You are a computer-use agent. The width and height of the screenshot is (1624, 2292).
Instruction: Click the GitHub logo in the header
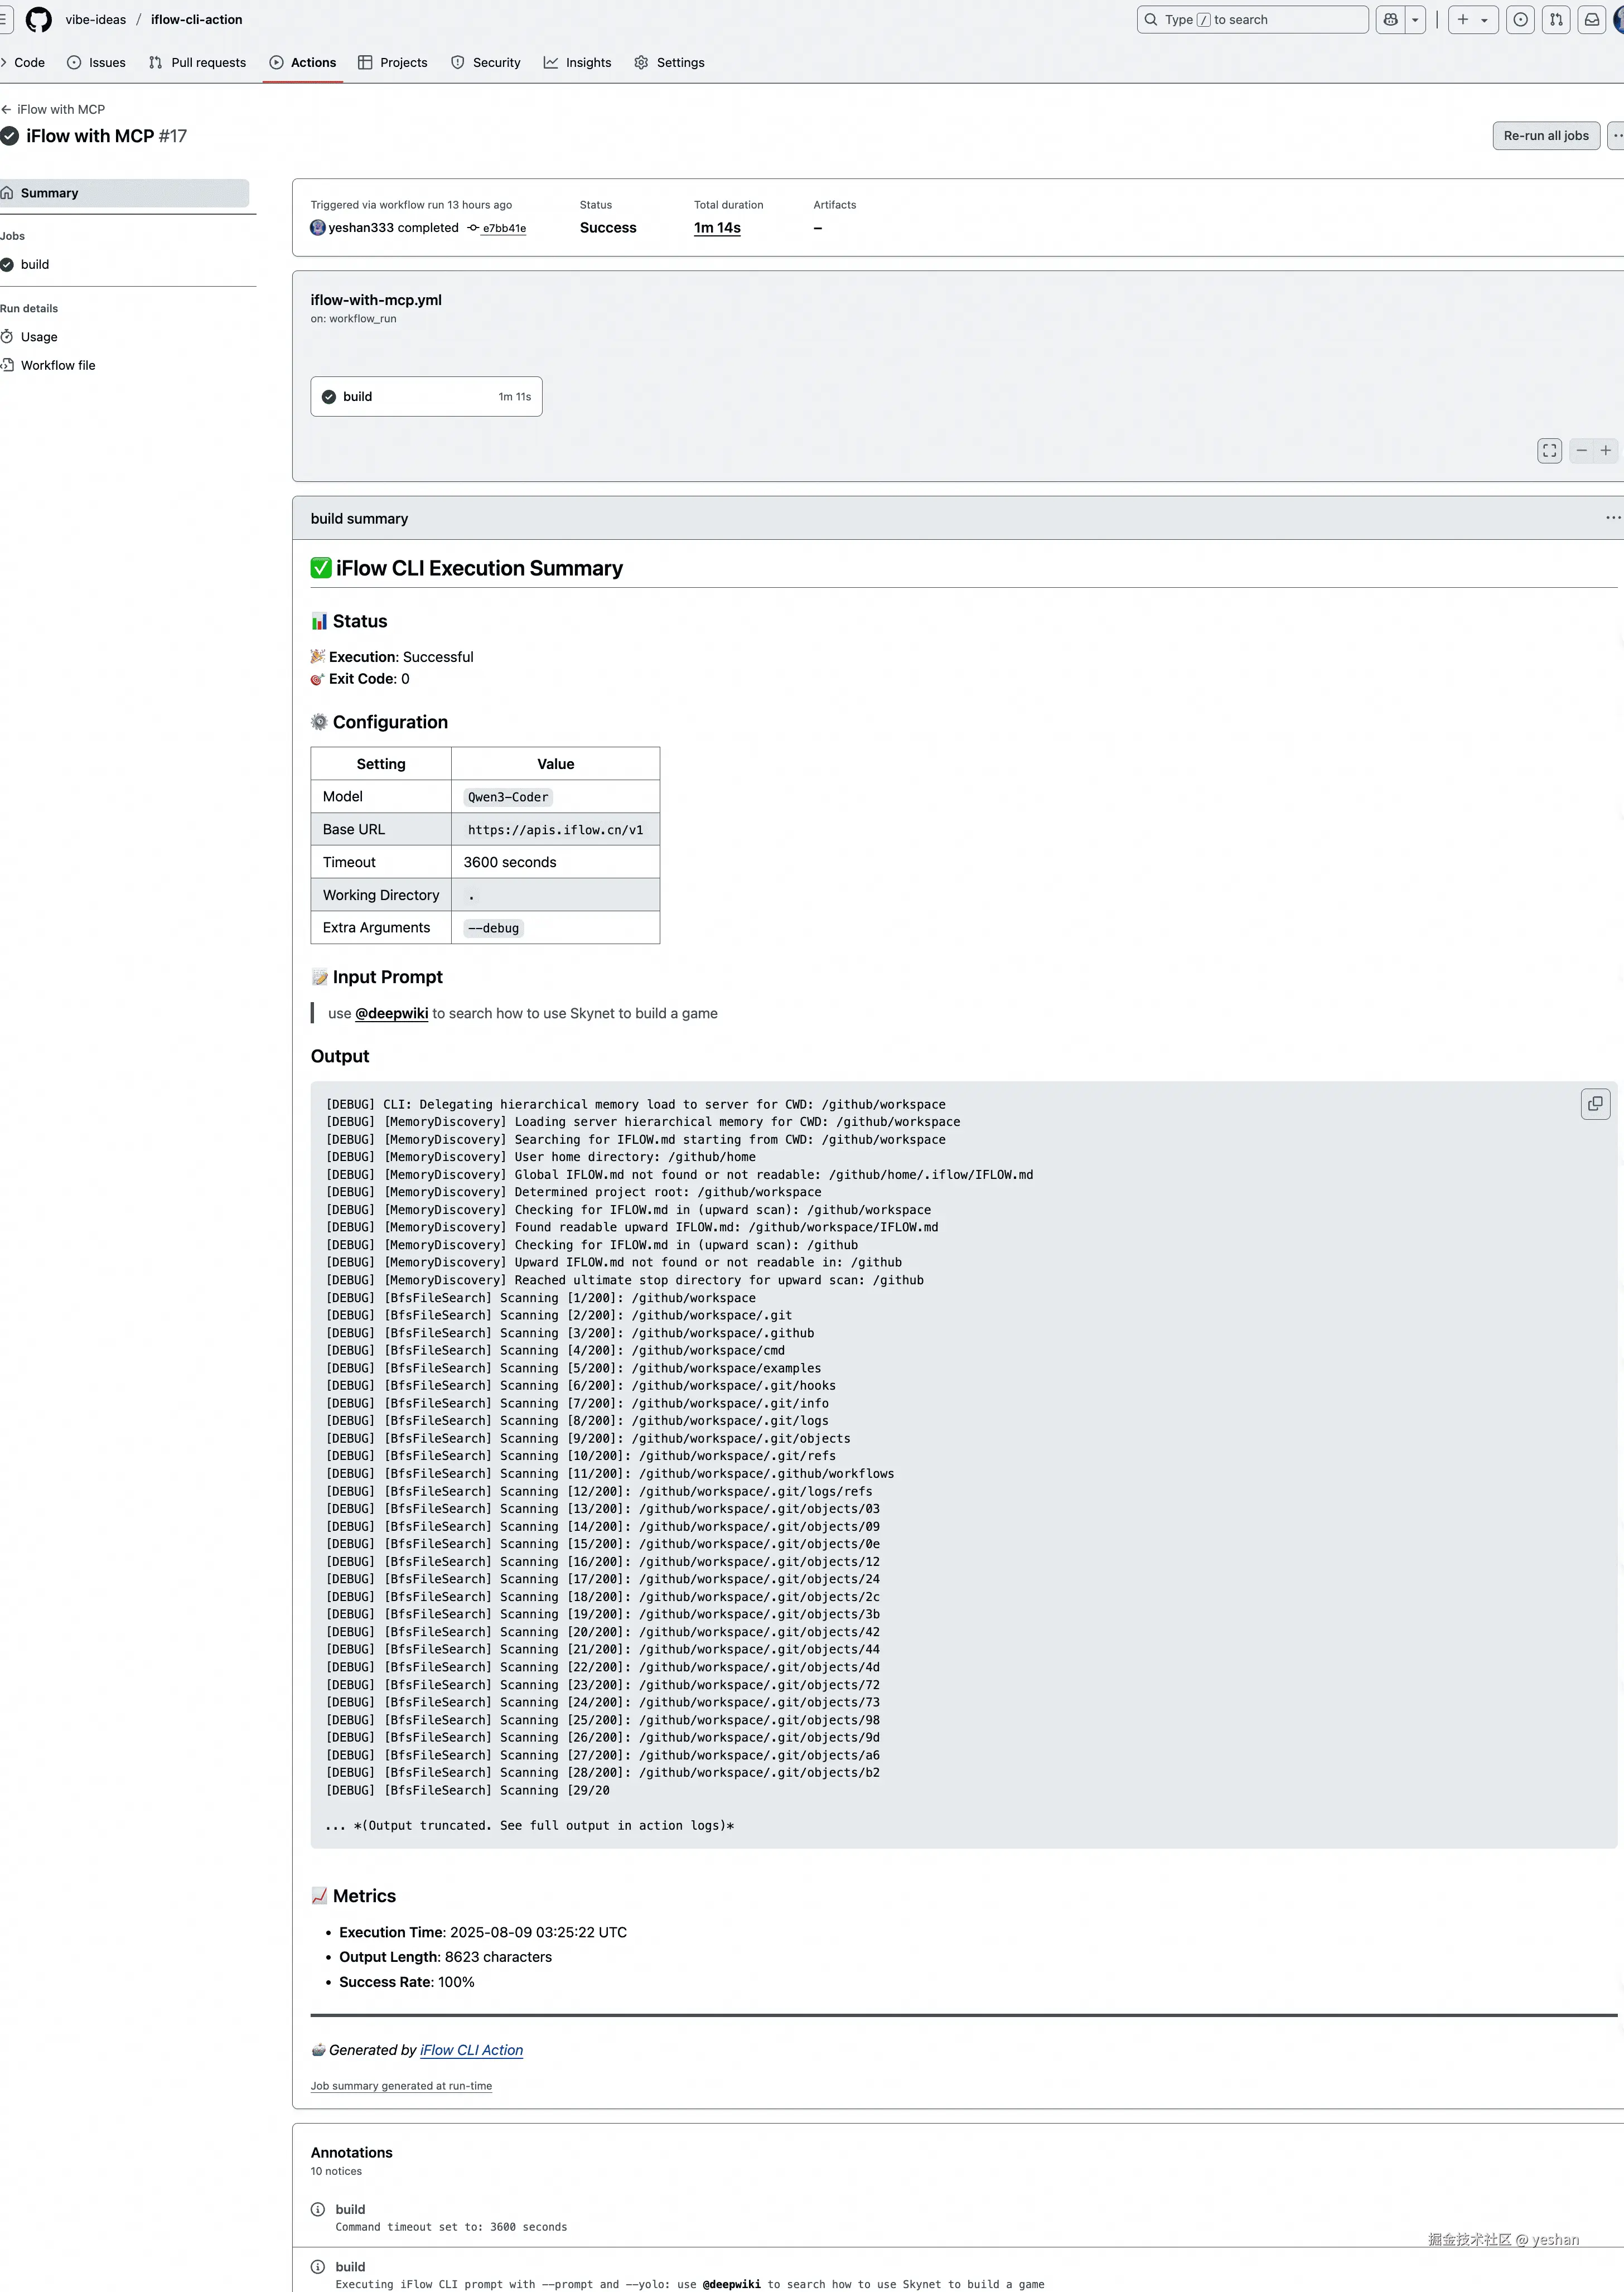click(38, 19)
